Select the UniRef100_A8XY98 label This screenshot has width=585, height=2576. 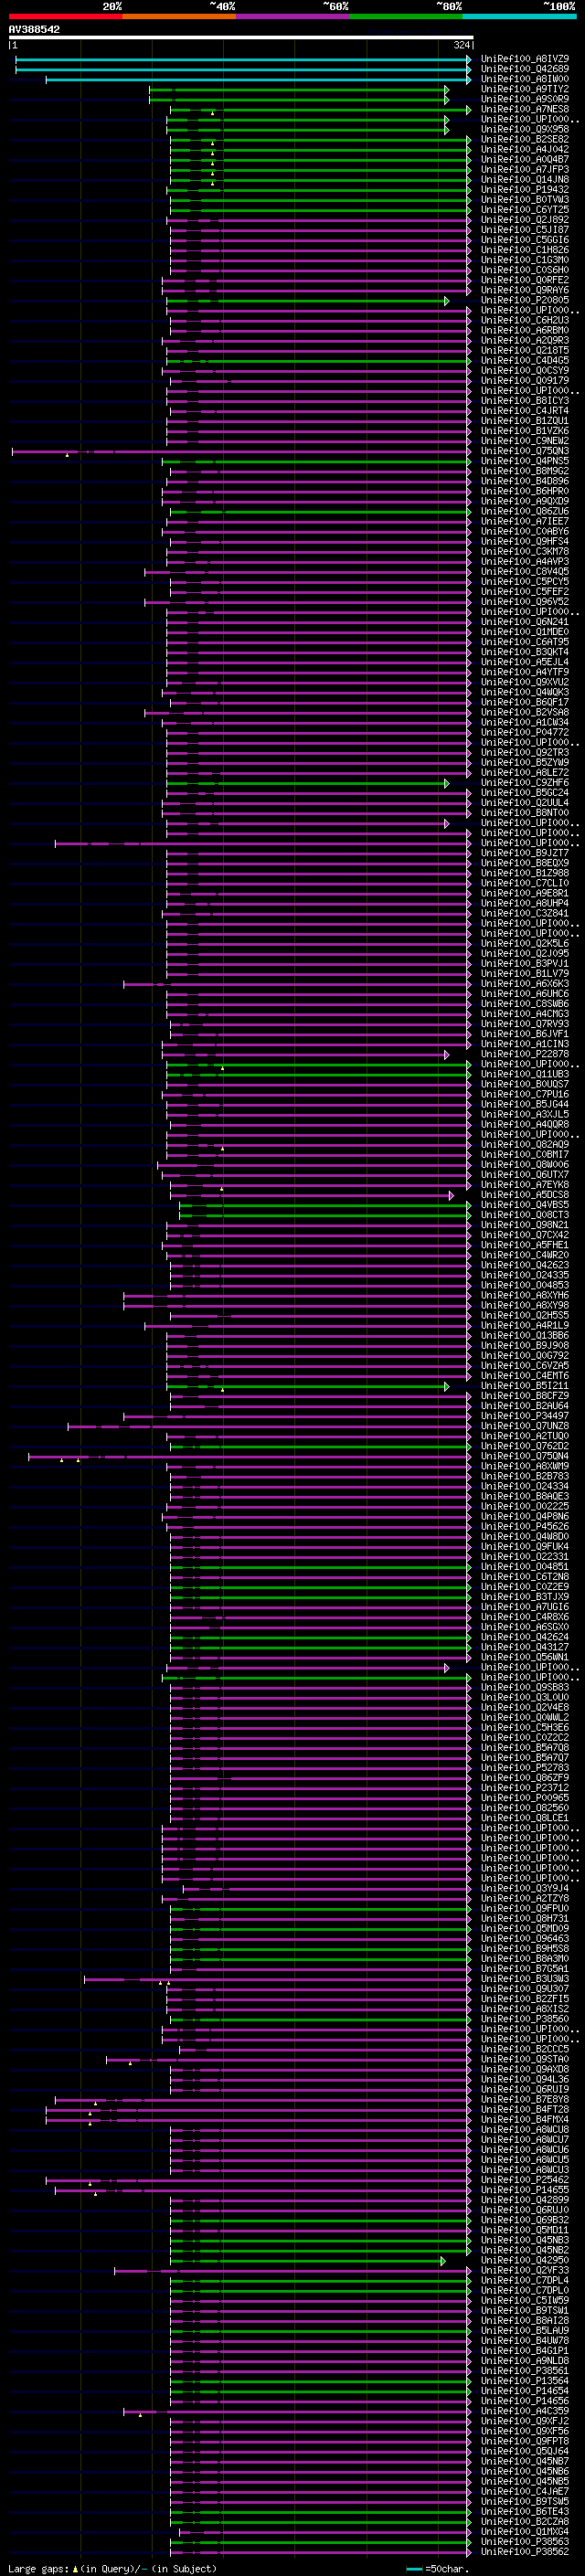click(x=525, y=1305)
